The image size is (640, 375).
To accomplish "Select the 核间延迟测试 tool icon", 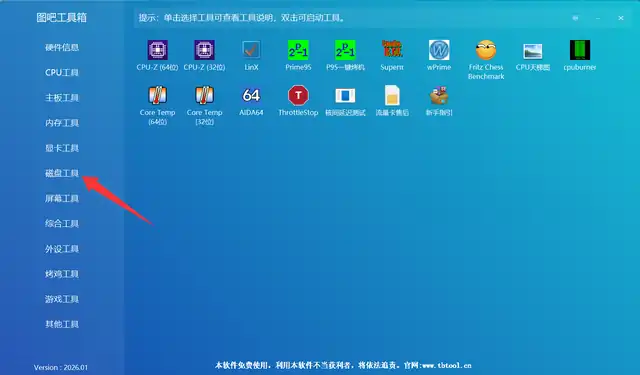I will [x=345, y=95].
